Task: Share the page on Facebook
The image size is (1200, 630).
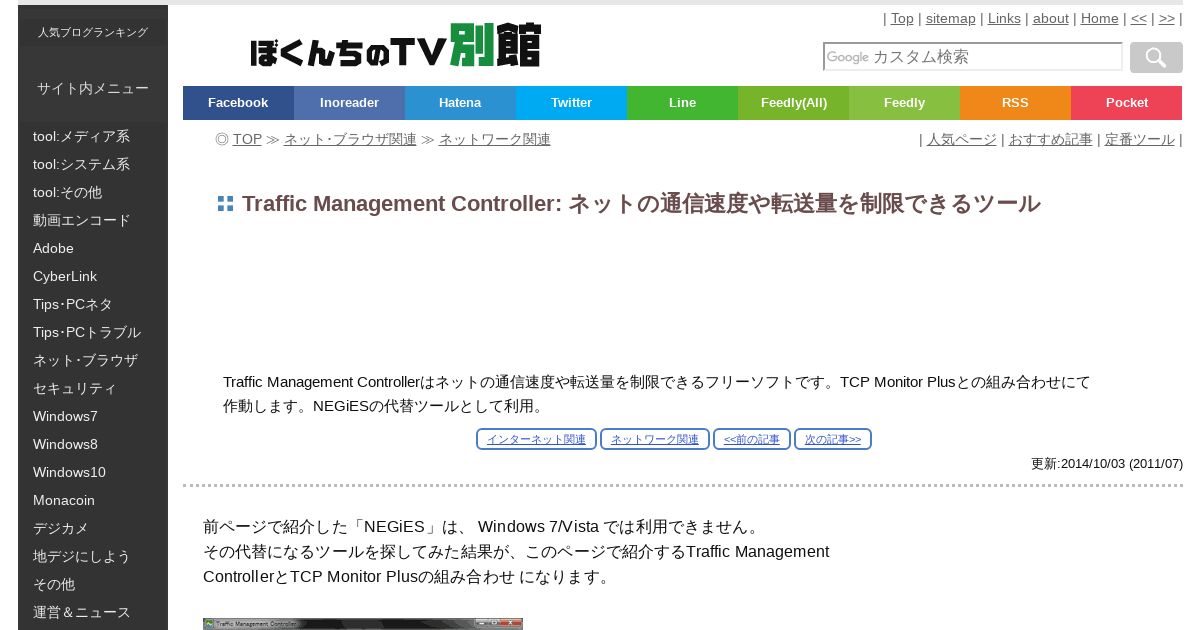Action: coord(238,103)
